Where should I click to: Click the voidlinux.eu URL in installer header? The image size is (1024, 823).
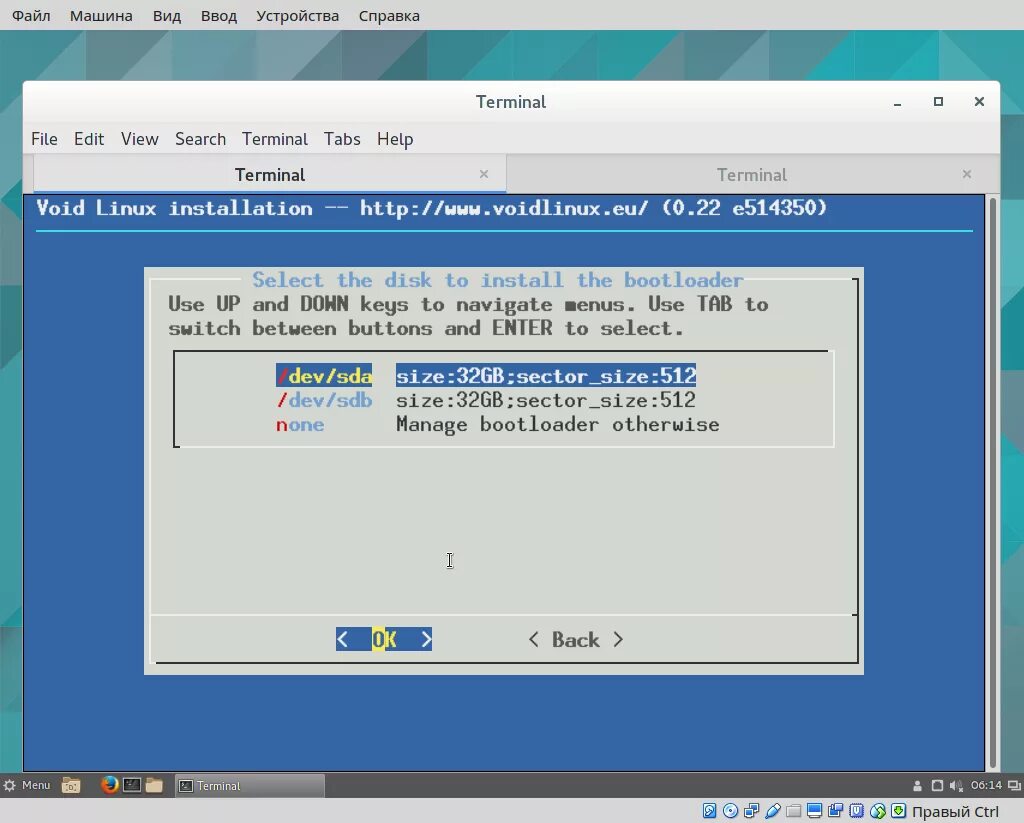pos(504,208)
